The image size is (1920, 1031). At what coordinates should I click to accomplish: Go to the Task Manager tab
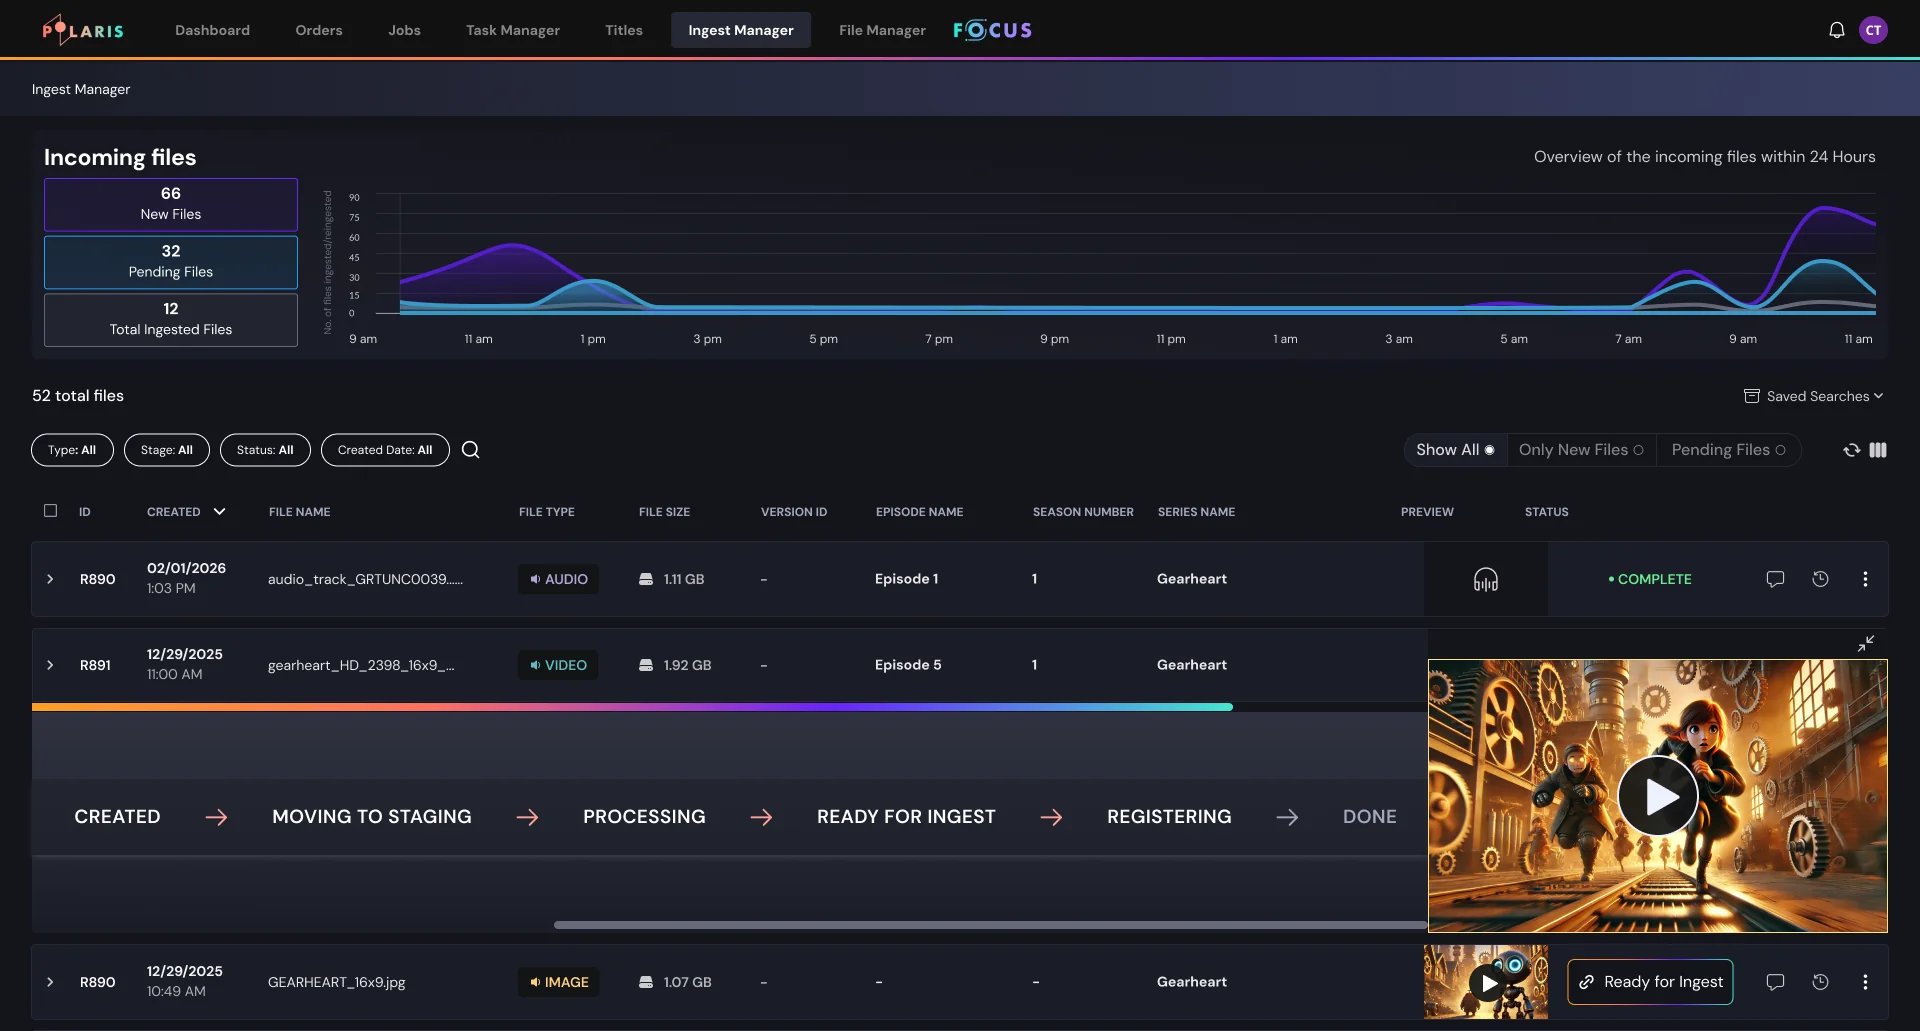click(x=512, y=30)
